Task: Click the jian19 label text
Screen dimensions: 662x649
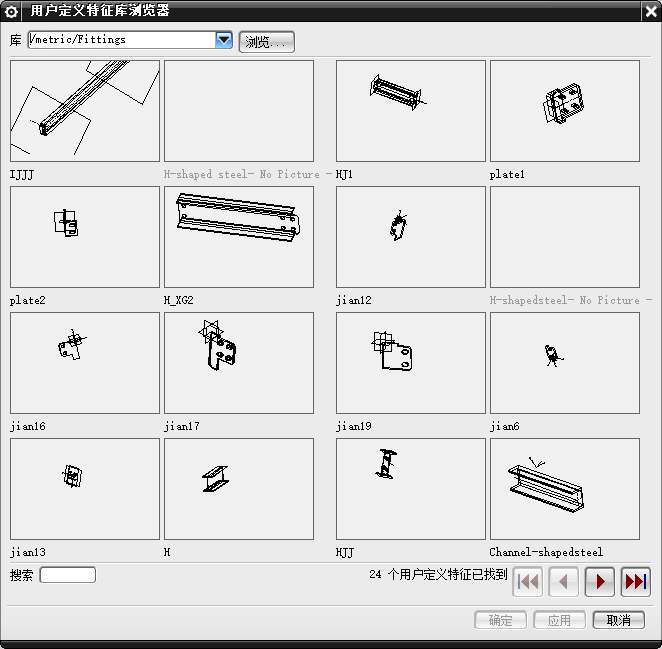Action: pos(354,426)
